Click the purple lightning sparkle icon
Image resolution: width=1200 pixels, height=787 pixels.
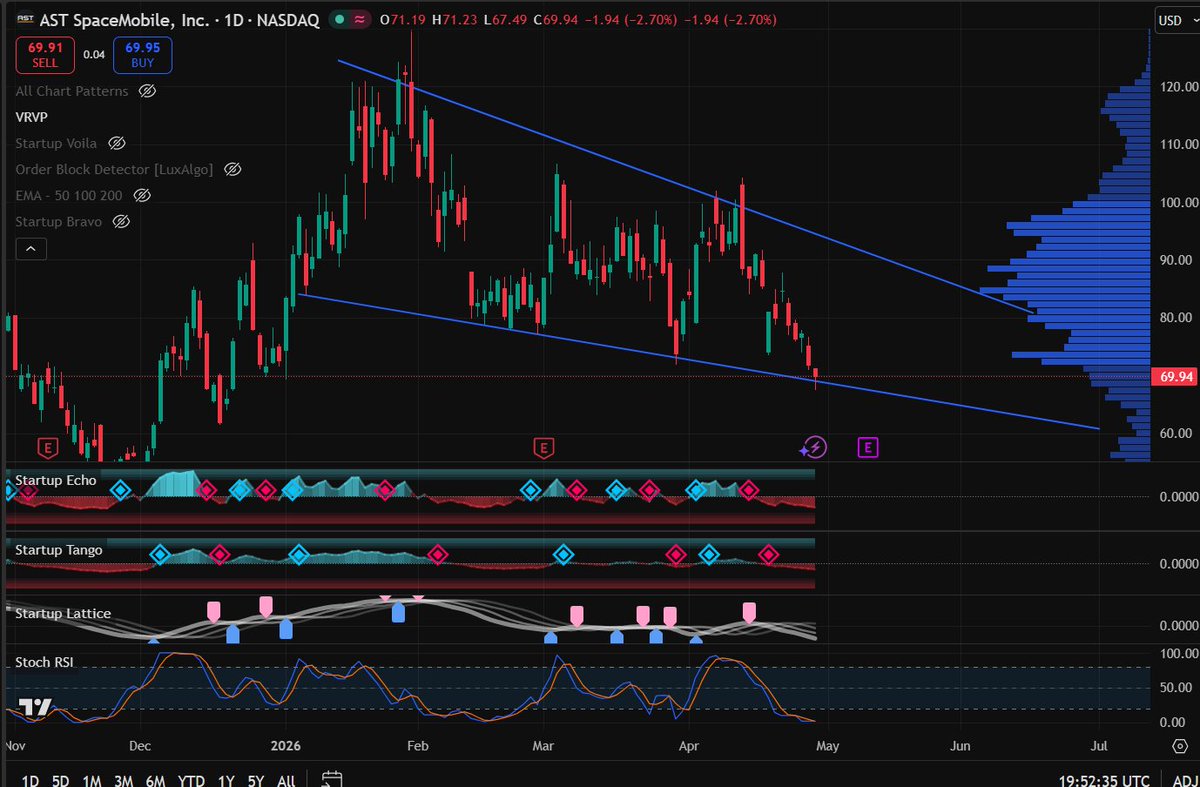pyautogui.click(x=815, y=447)
